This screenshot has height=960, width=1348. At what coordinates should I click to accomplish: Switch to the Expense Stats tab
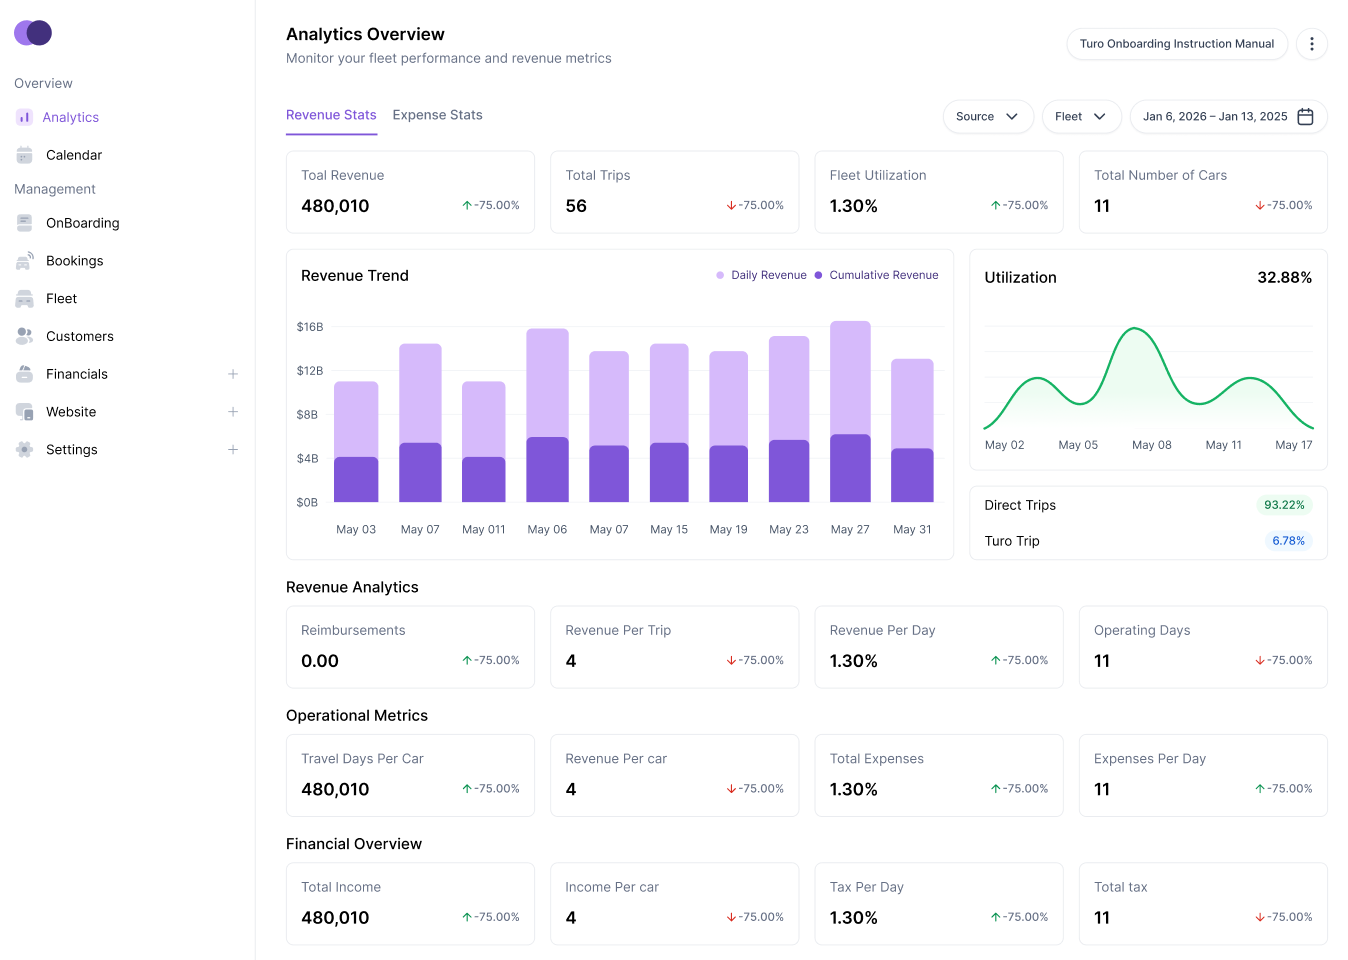[x=438, y=116]
